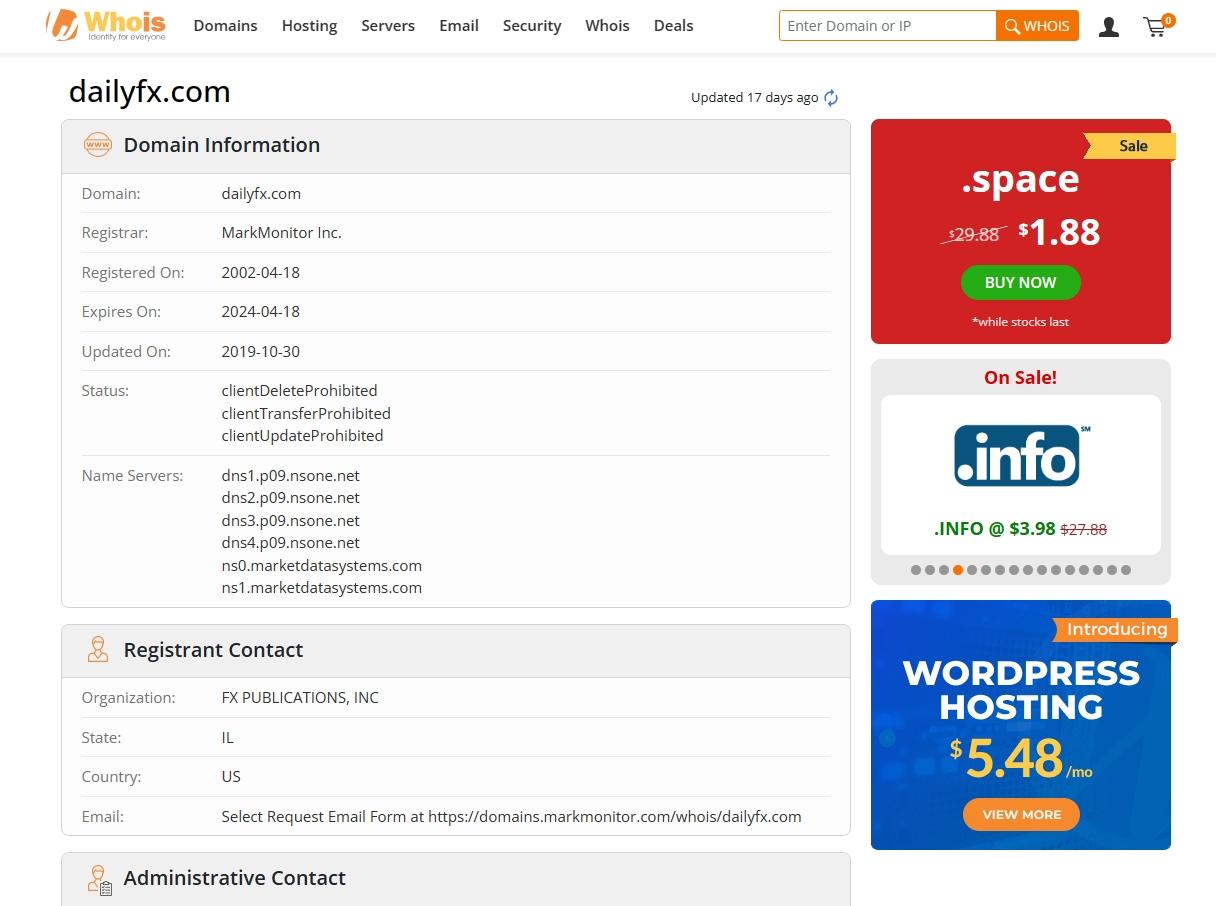Click the refresh icon next to Updated
1216x906 pixels.
[x=831, y=98]
